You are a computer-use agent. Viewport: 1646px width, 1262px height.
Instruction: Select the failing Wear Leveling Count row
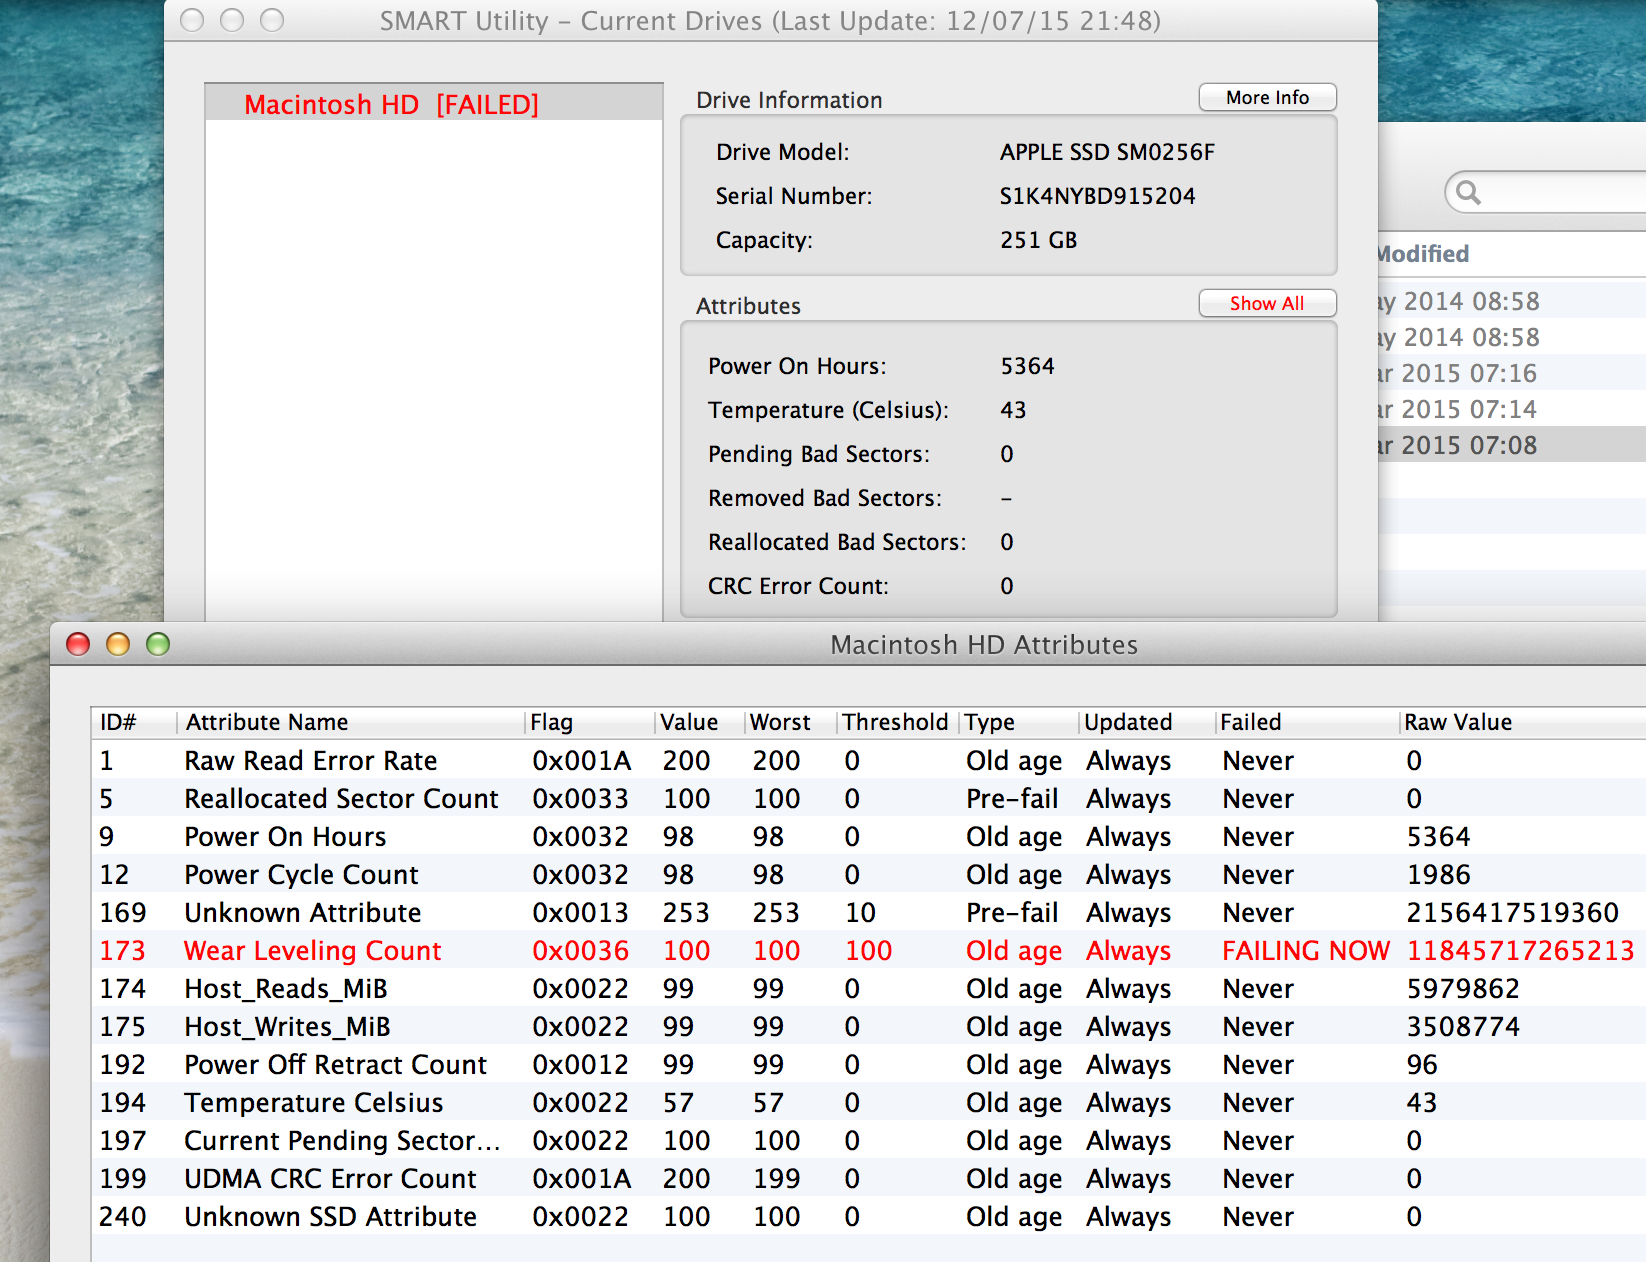tap(313, 951)
